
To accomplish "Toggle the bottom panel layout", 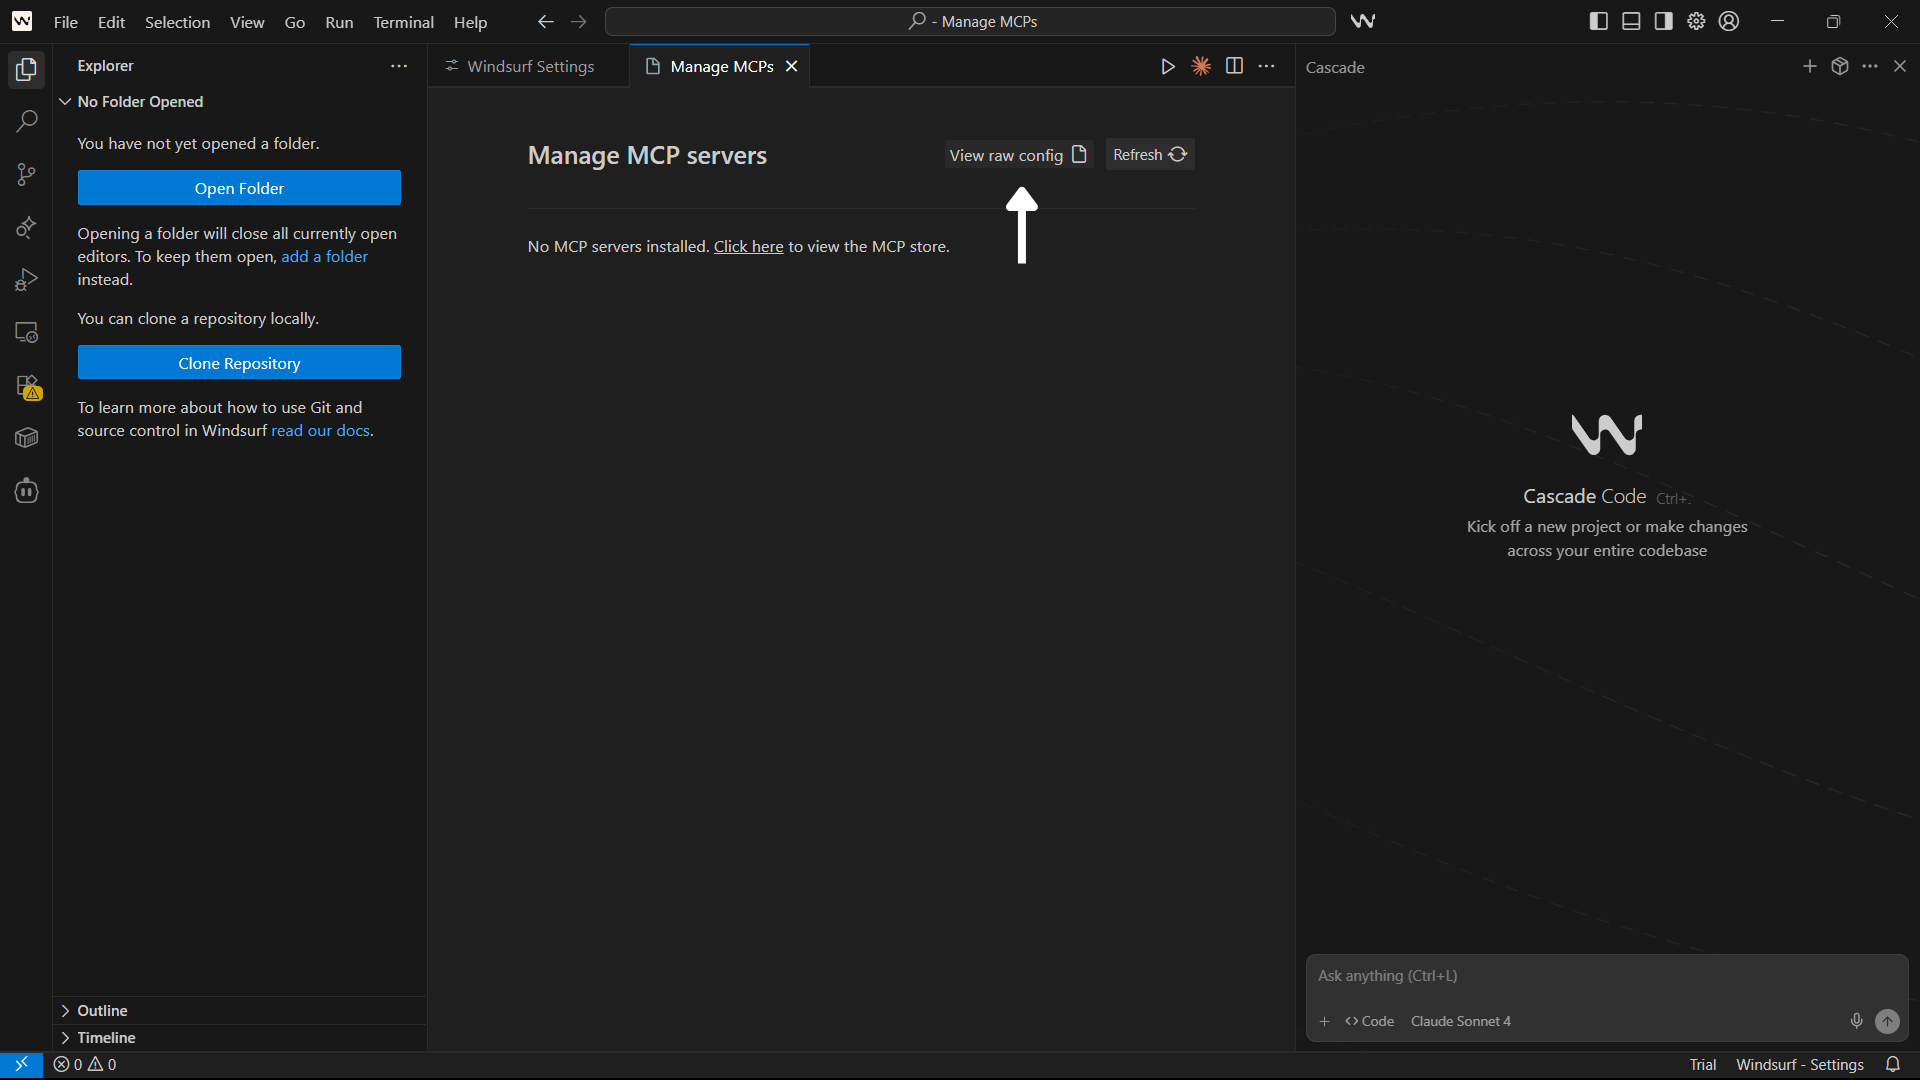I will [x=1631, y=21].
